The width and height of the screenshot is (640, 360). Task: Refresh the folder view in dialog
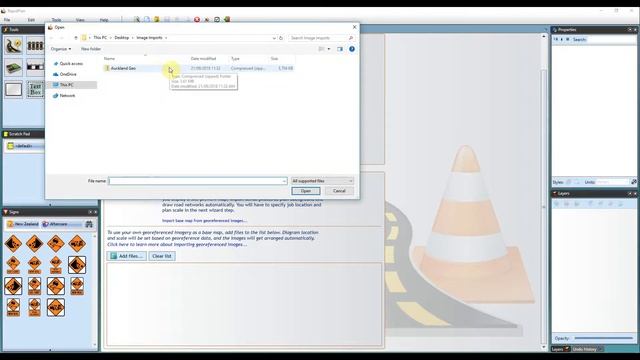281,38
